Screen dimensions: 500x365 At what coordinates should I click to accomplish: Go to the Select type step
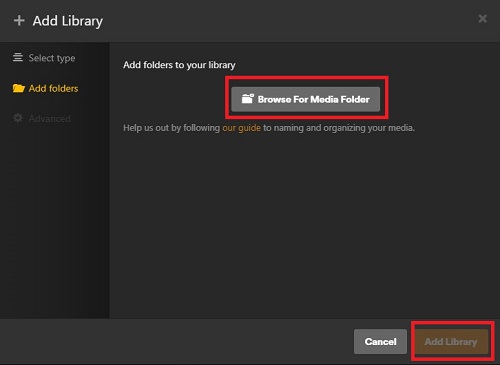click(x=44, y=58)
